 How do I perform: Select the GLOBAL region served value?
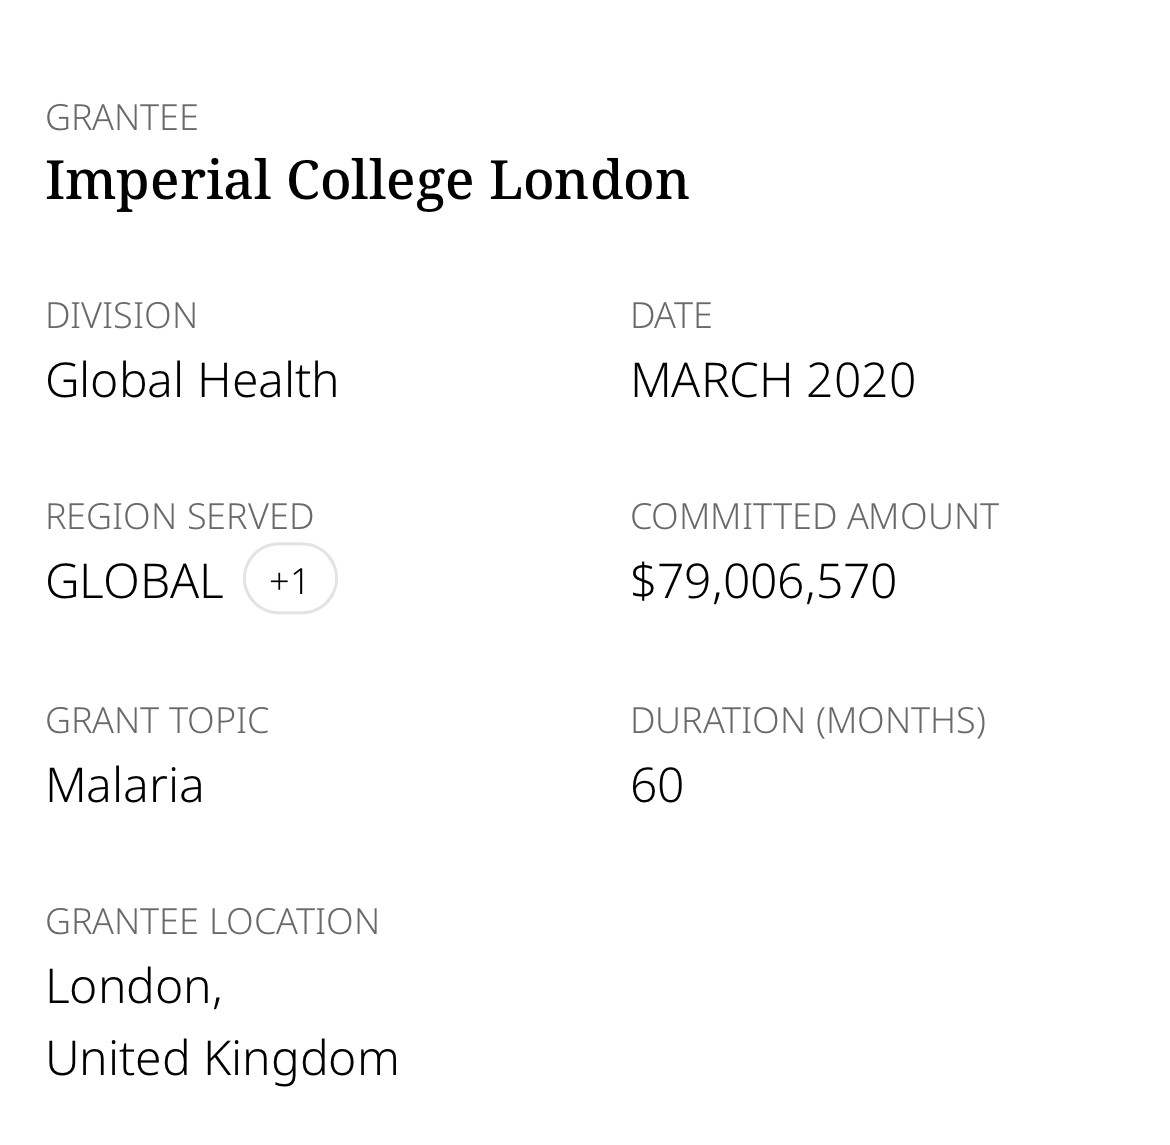pyautogui.click(x=134, y=582)
